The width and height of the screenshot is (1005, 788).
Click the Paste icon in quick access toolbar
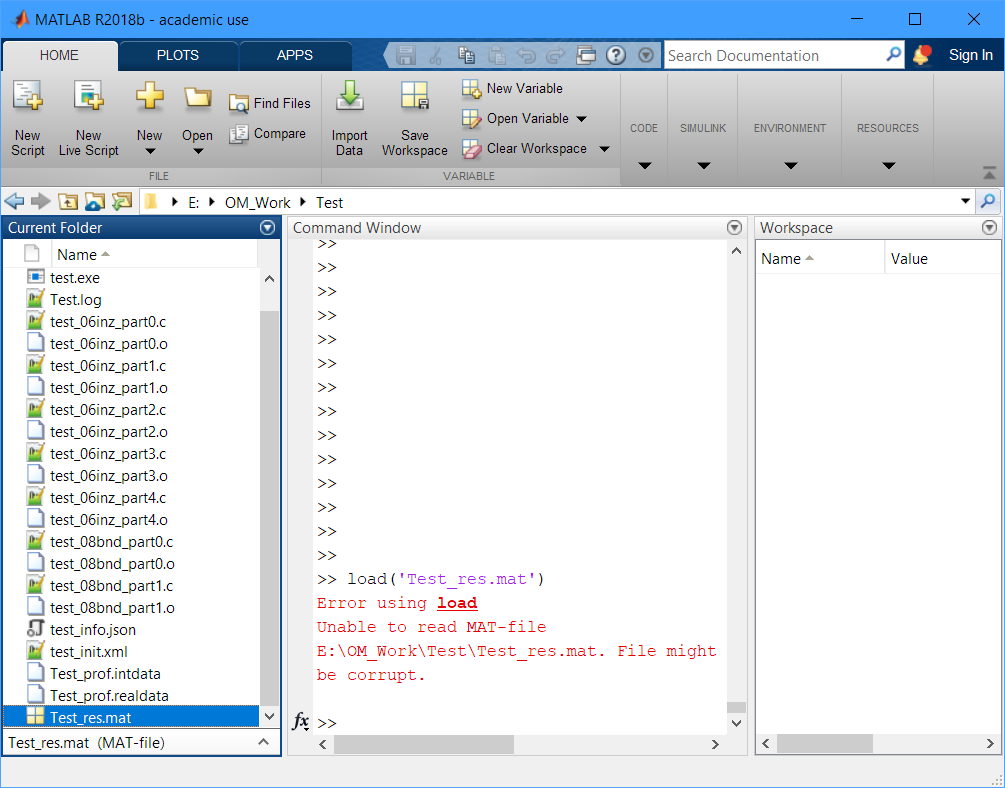pyautogui.click(x=497, y=55)
